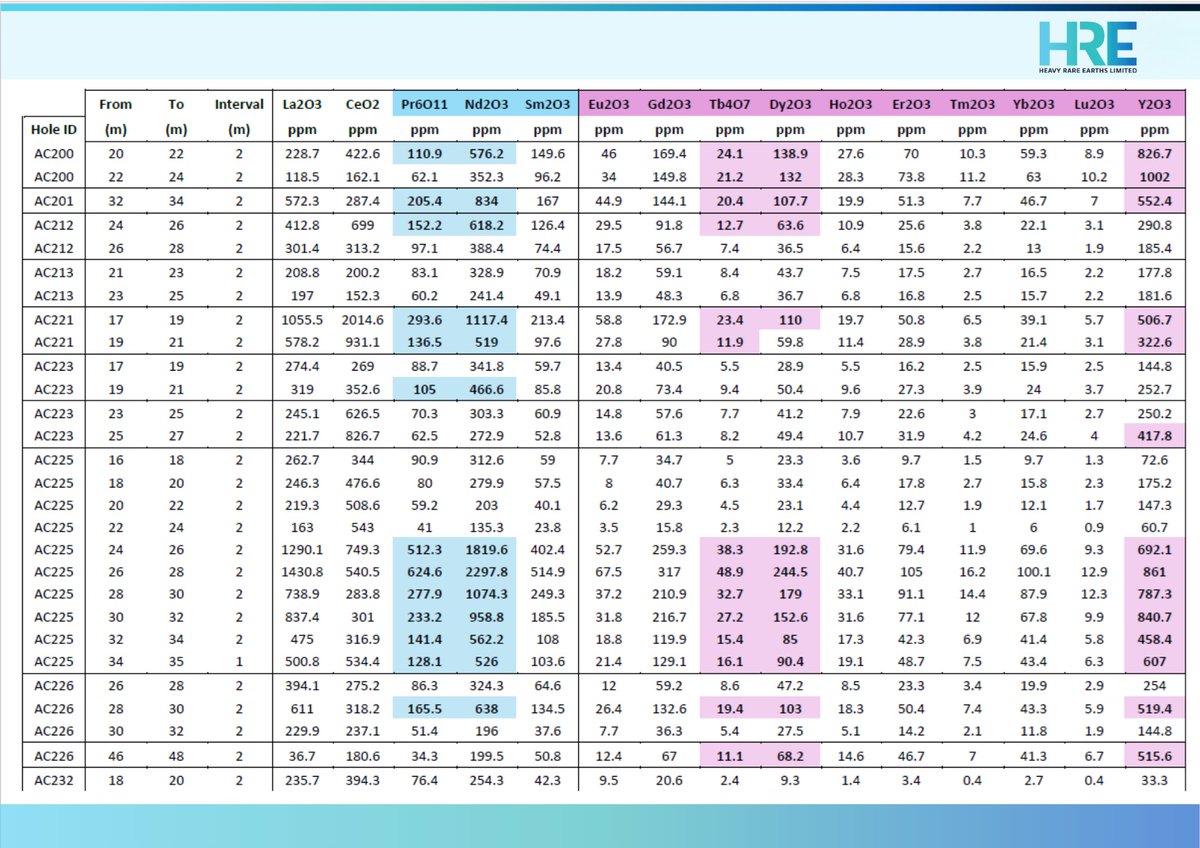Click the 'Yb2O3' column header
1200x848 pixels.
1033,104
